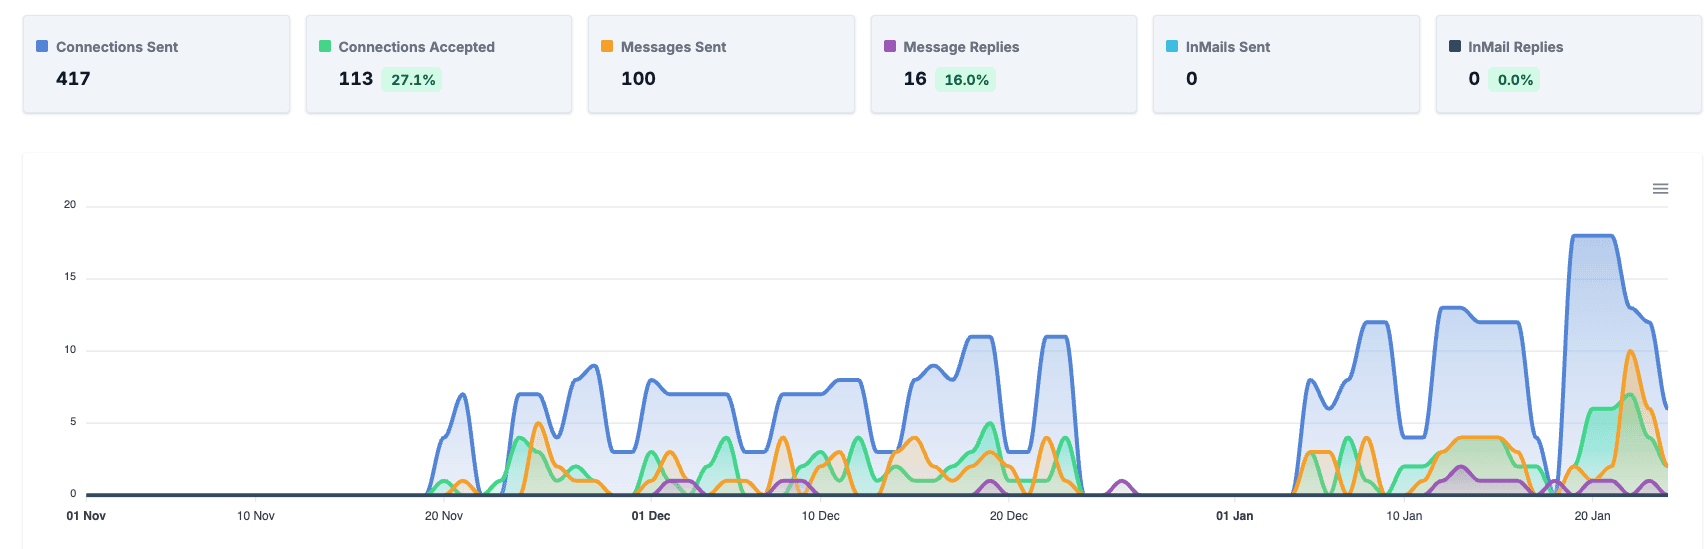The width and height of the screenshot is (1705, 549).
Task: Select the 0.0% InMail reply badge
Action: [1515, 80]
